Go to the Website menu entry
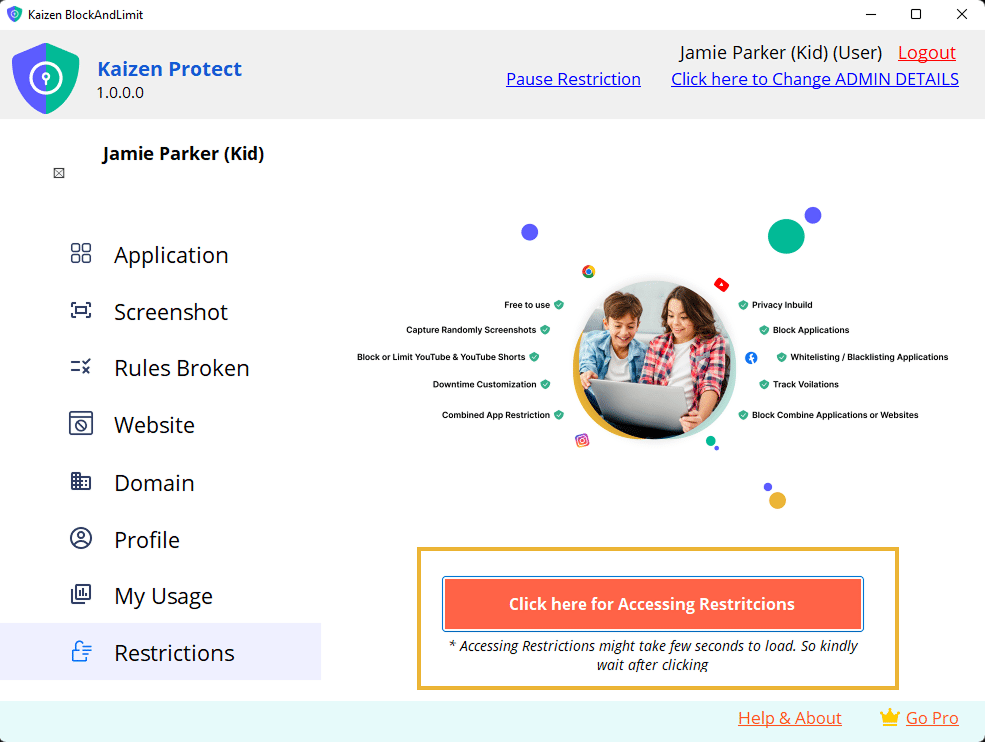Image resolution: width=985 pixels, height=742 pixels. click(154, 425)
